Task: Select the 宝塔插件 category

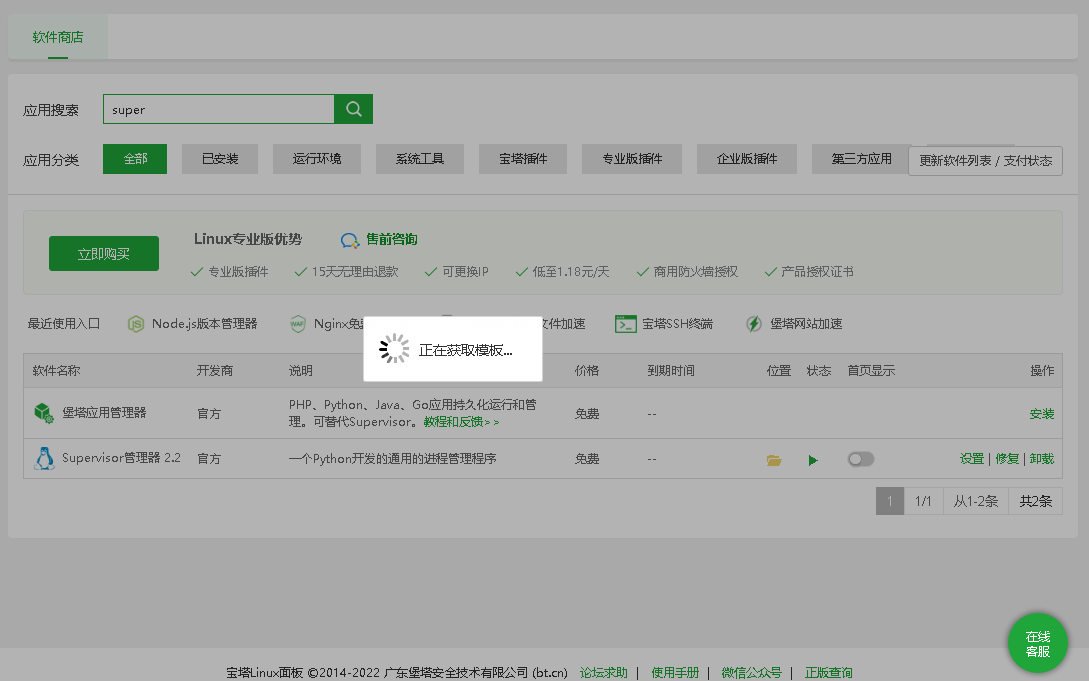Action: [523, 159]
